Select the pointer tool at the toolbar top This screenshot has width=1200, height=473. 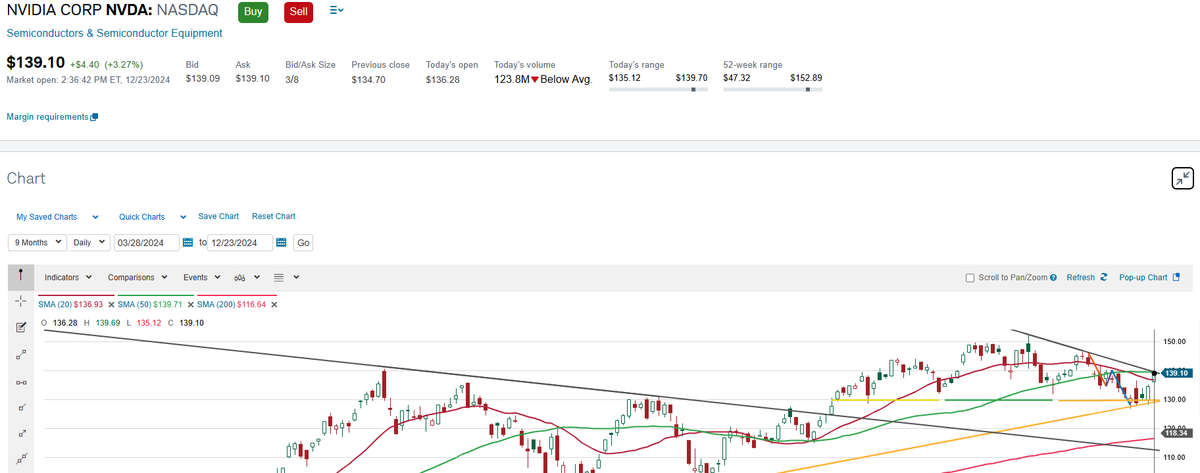(x=20, y=275)
